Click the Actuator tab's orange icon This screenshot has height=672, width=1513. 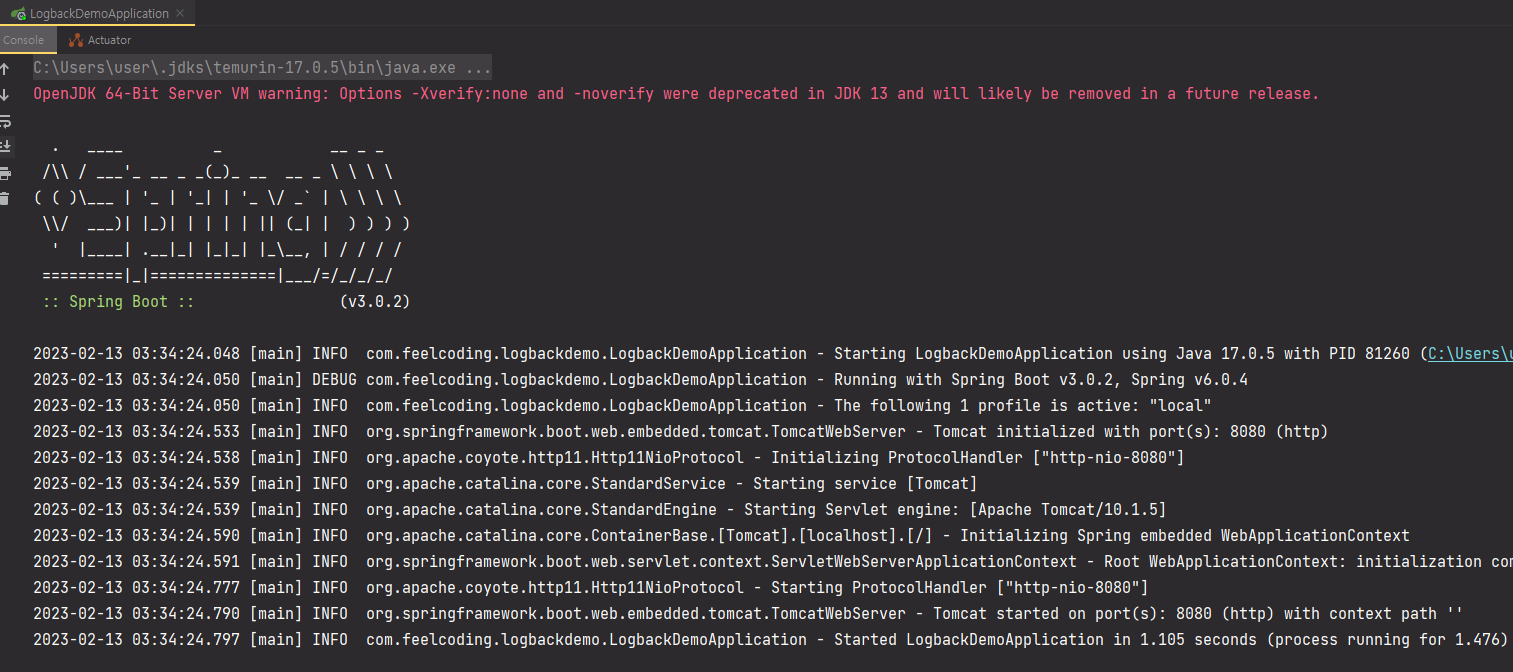pyautogui.click(x=76, y=40)
